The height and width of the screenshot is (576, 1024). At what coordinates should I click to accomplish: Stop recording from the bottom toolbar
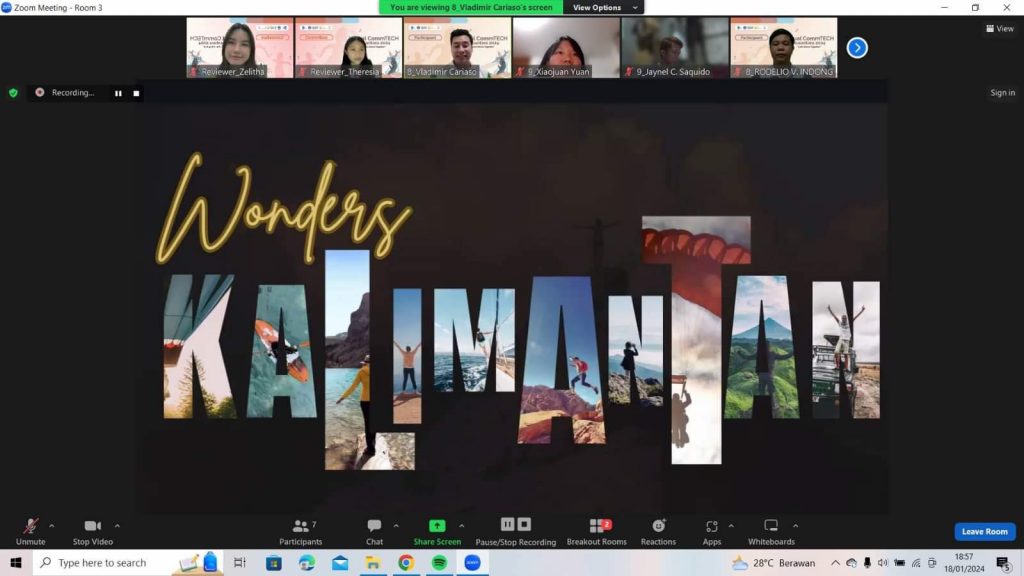524,524
